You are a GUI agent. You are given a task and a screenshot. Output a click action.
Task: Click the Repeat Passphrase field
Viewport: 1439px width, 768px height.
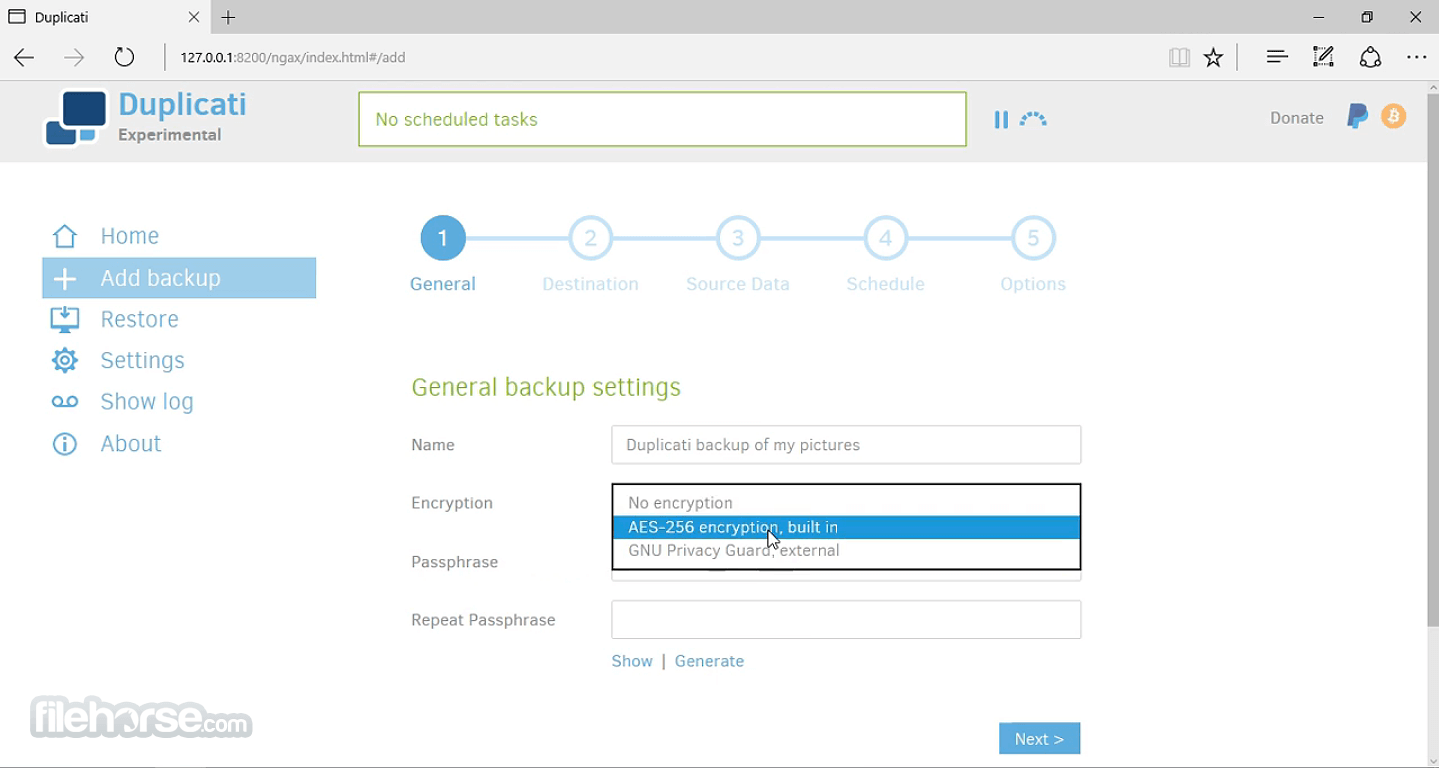846,620
